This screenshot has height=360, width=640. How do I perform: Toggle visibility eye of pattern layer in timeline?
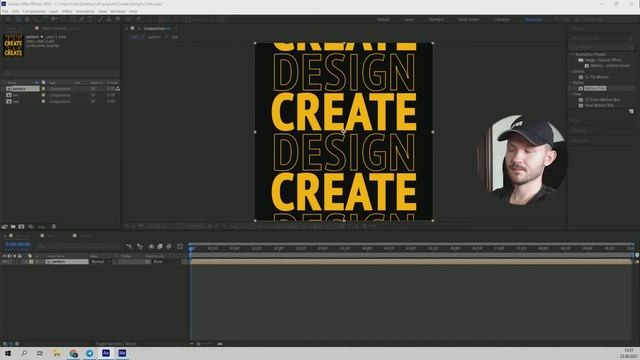point(4,262)
